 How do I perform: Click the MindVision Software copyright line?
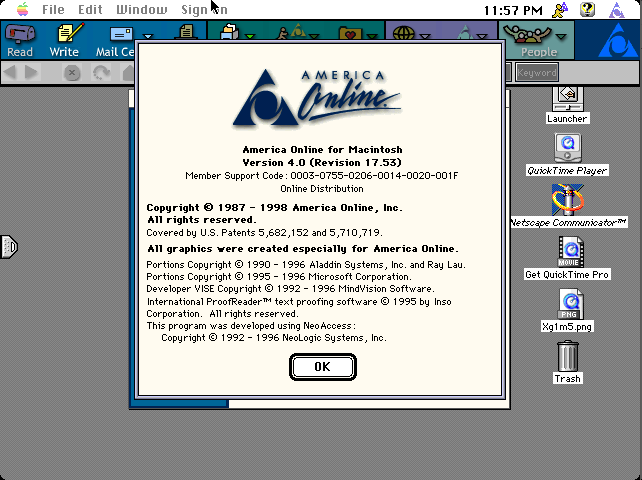coord(290,289)
